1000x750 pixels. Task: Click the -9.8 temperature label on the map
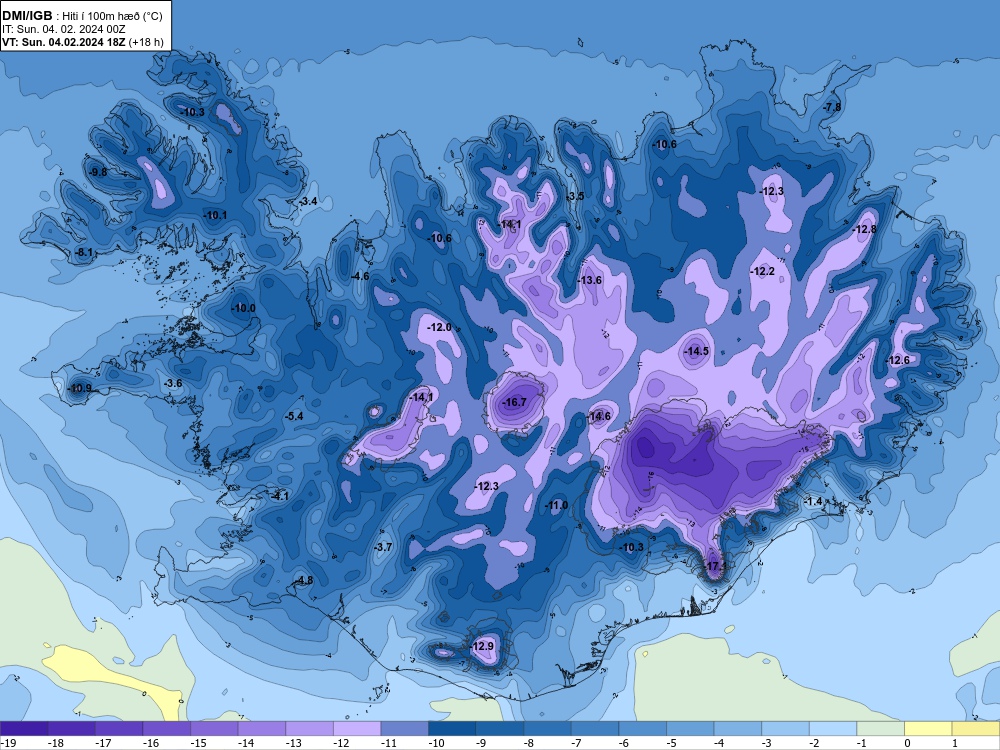pos(98,172)
